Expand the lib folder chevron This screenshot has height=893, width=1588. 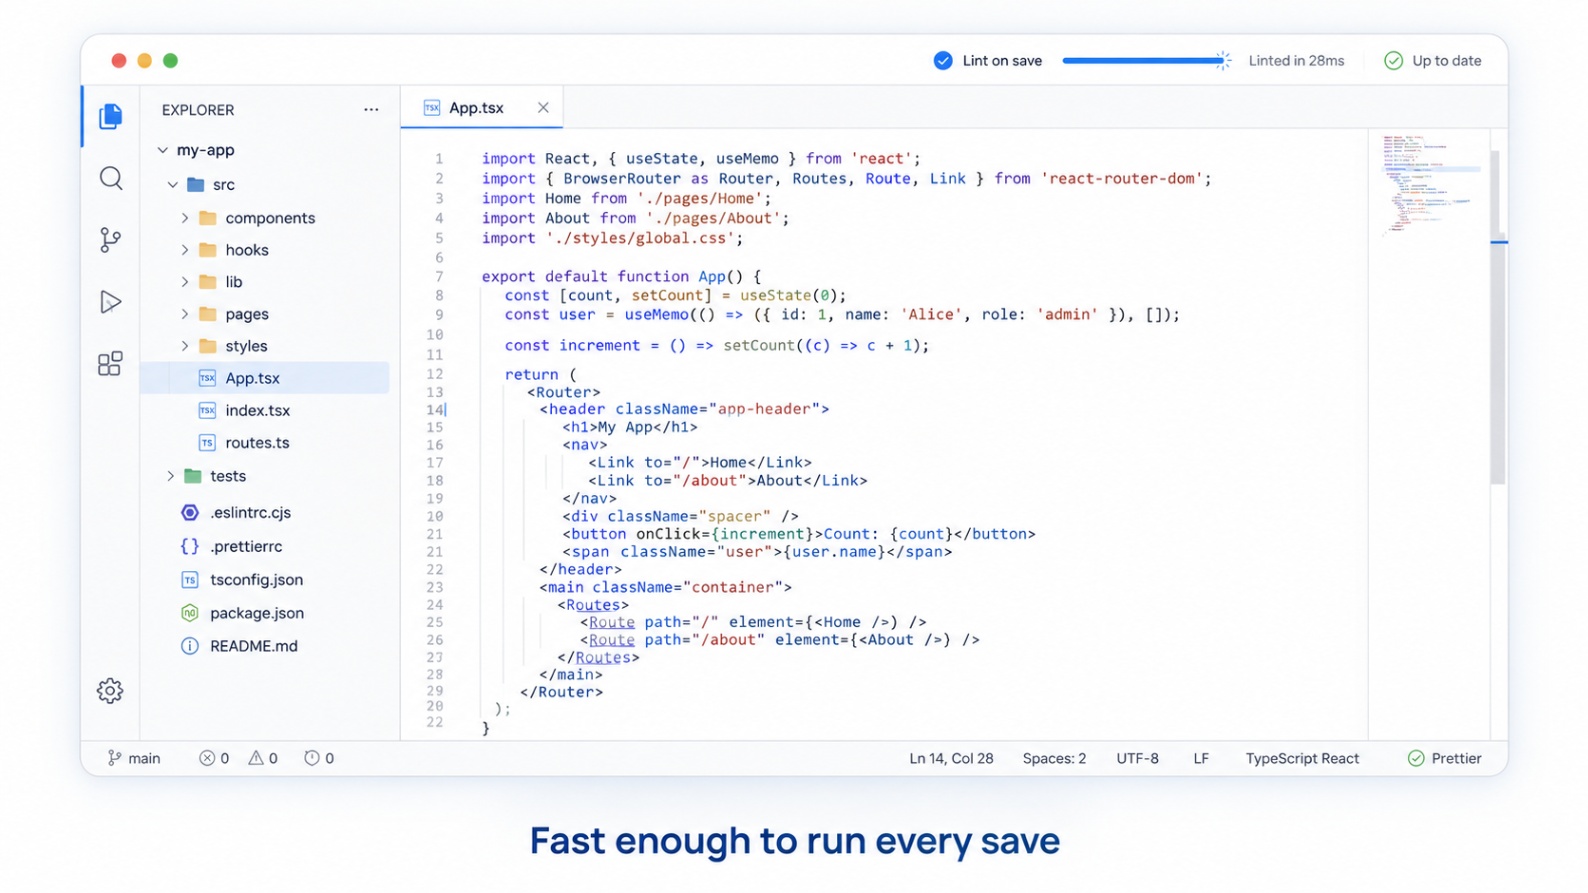[184, 282]
